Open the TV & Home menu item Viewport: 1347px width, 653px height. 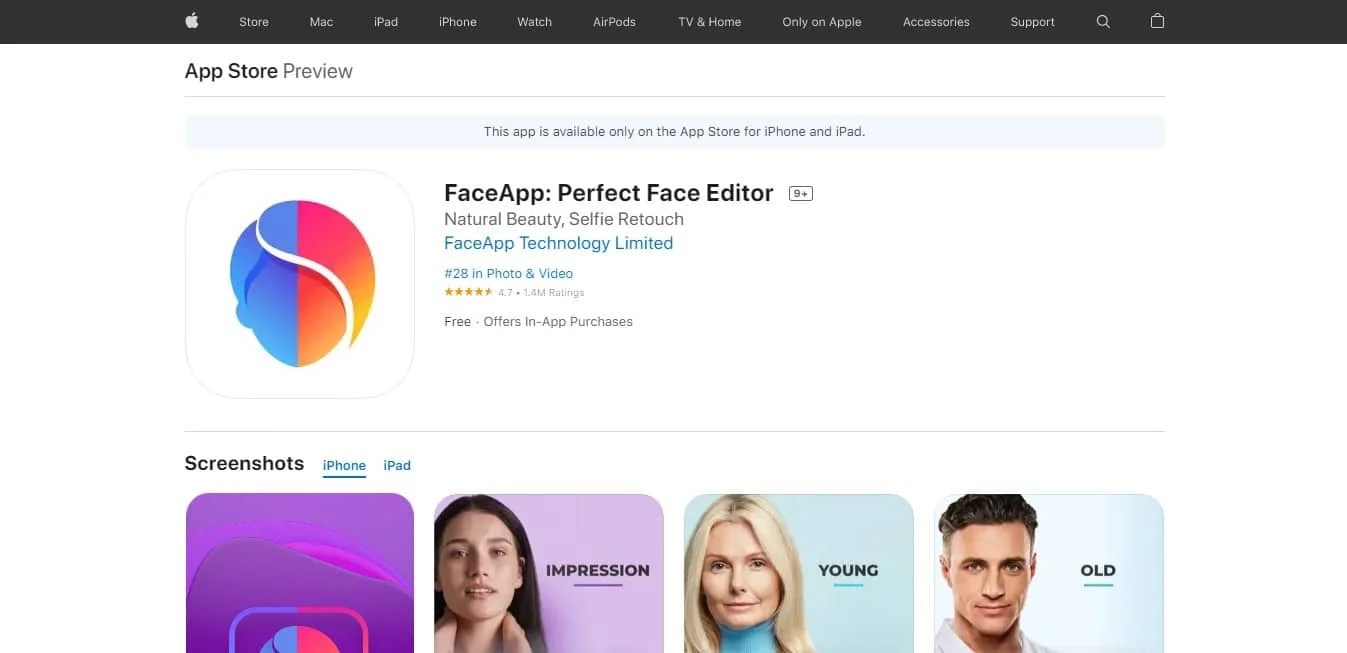tap(708, 21)
